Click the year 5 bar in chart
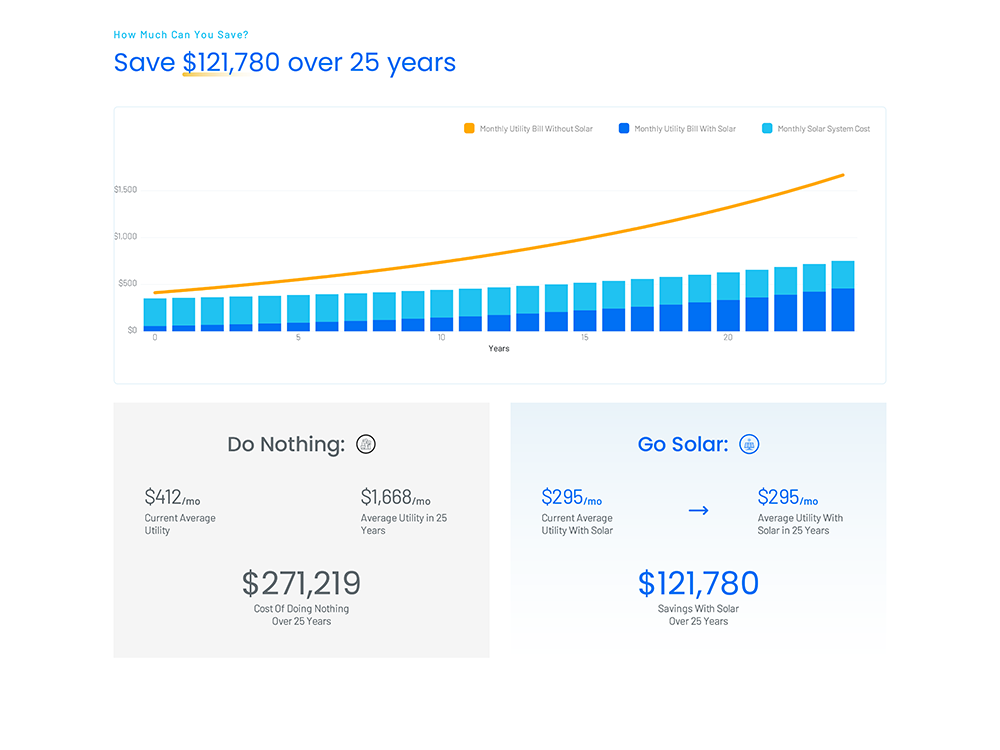 tap(298, 313)
